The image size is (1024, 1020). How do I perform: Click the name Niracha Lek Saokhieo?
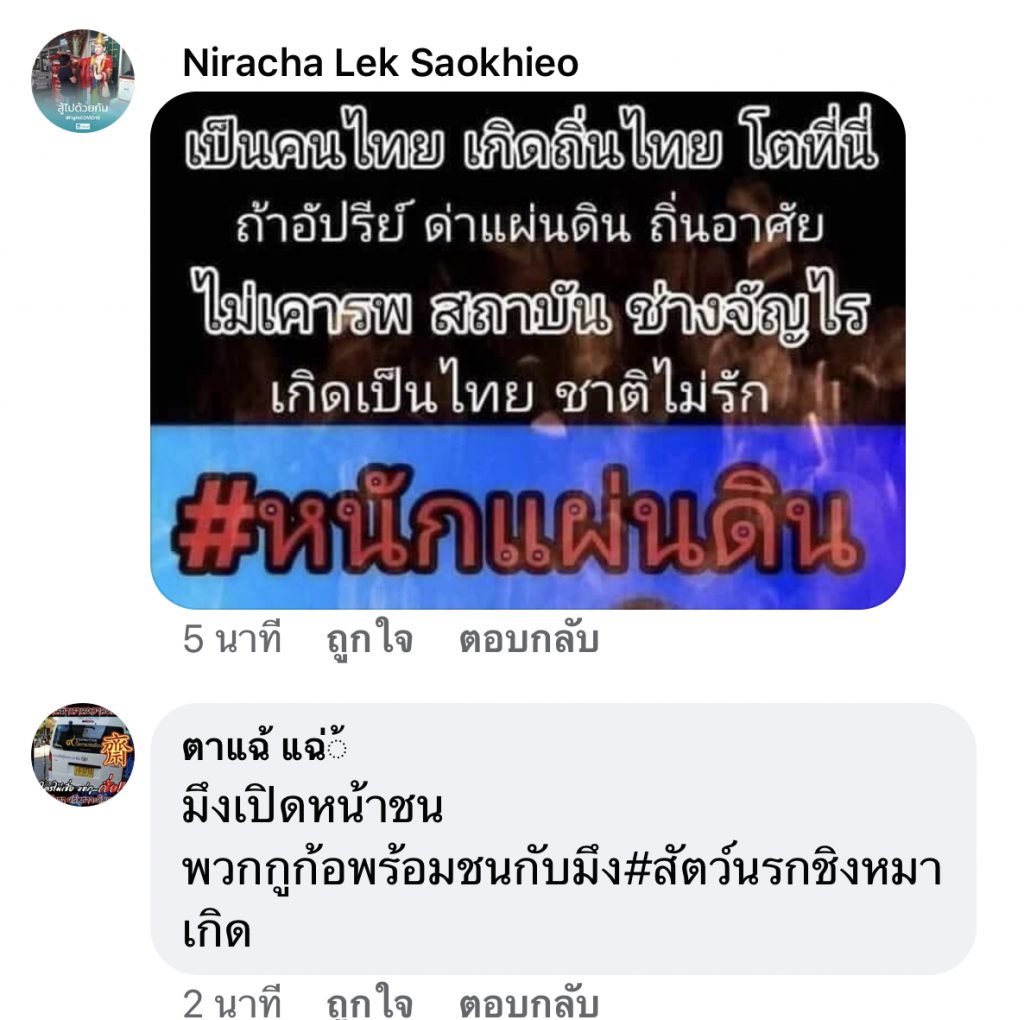coord(380,63)
